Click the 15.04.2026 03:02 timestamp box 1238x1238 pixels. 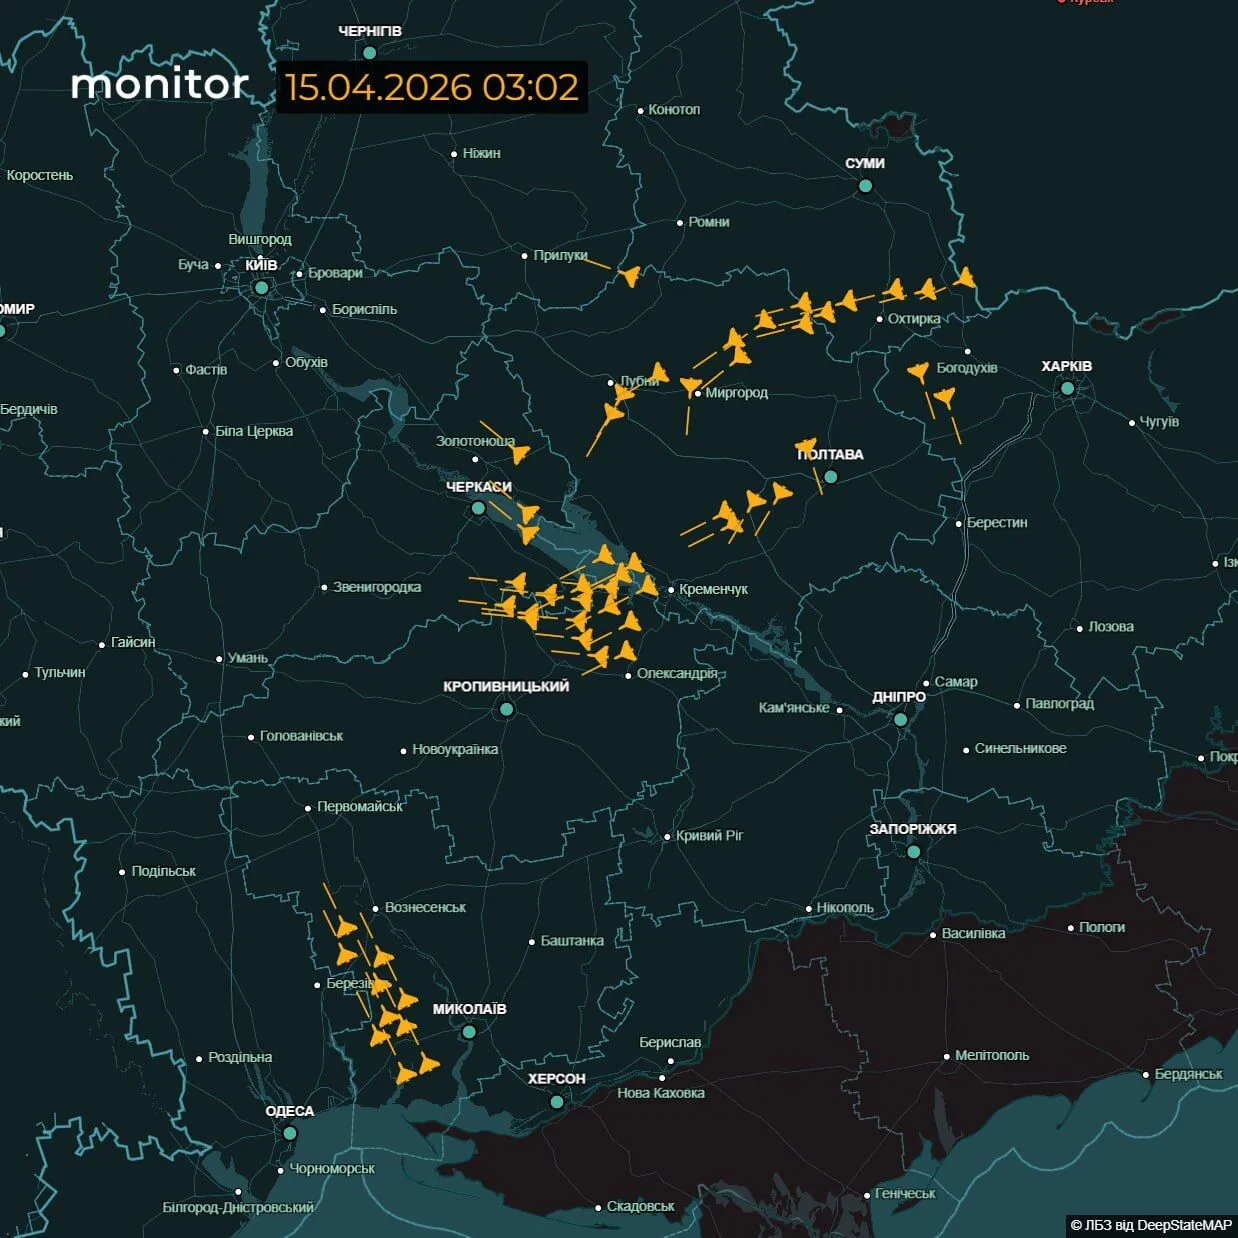(x=432, y=87)
